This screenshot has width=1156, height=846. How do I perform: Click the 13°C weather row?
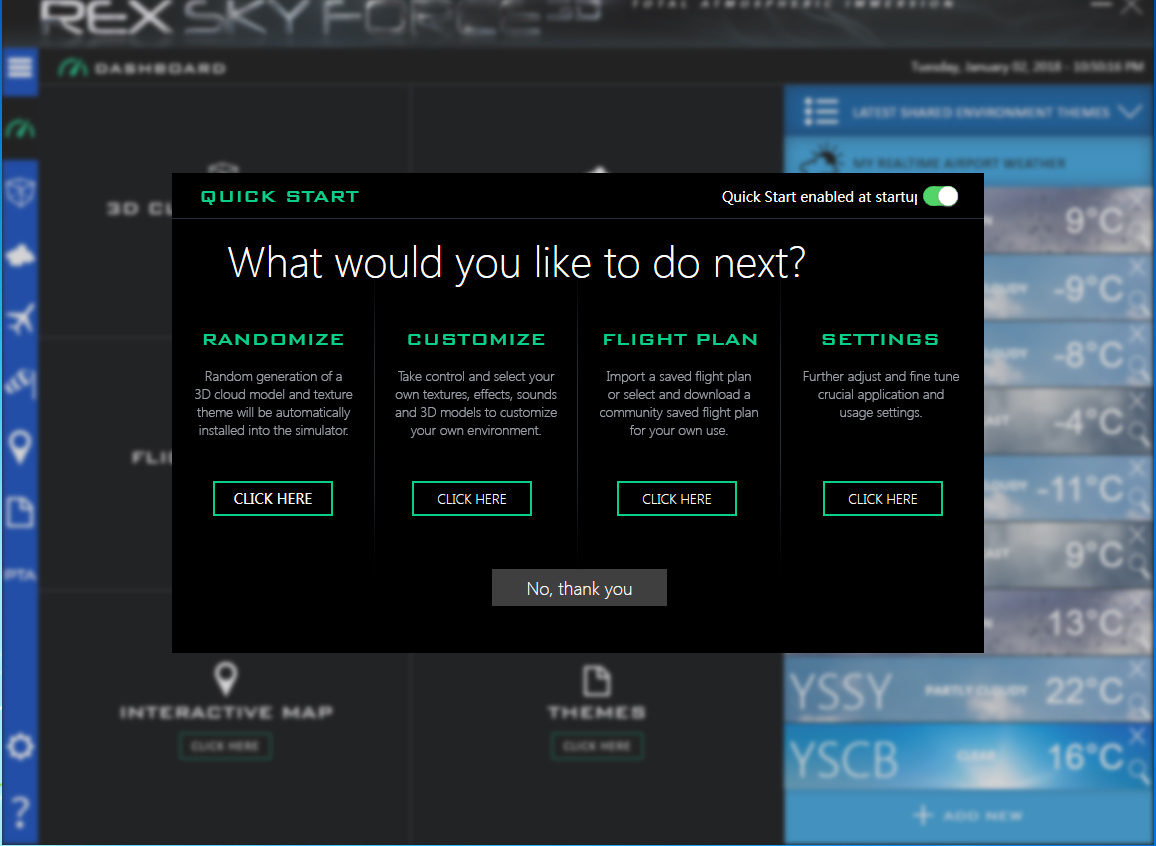[1068, 623]
